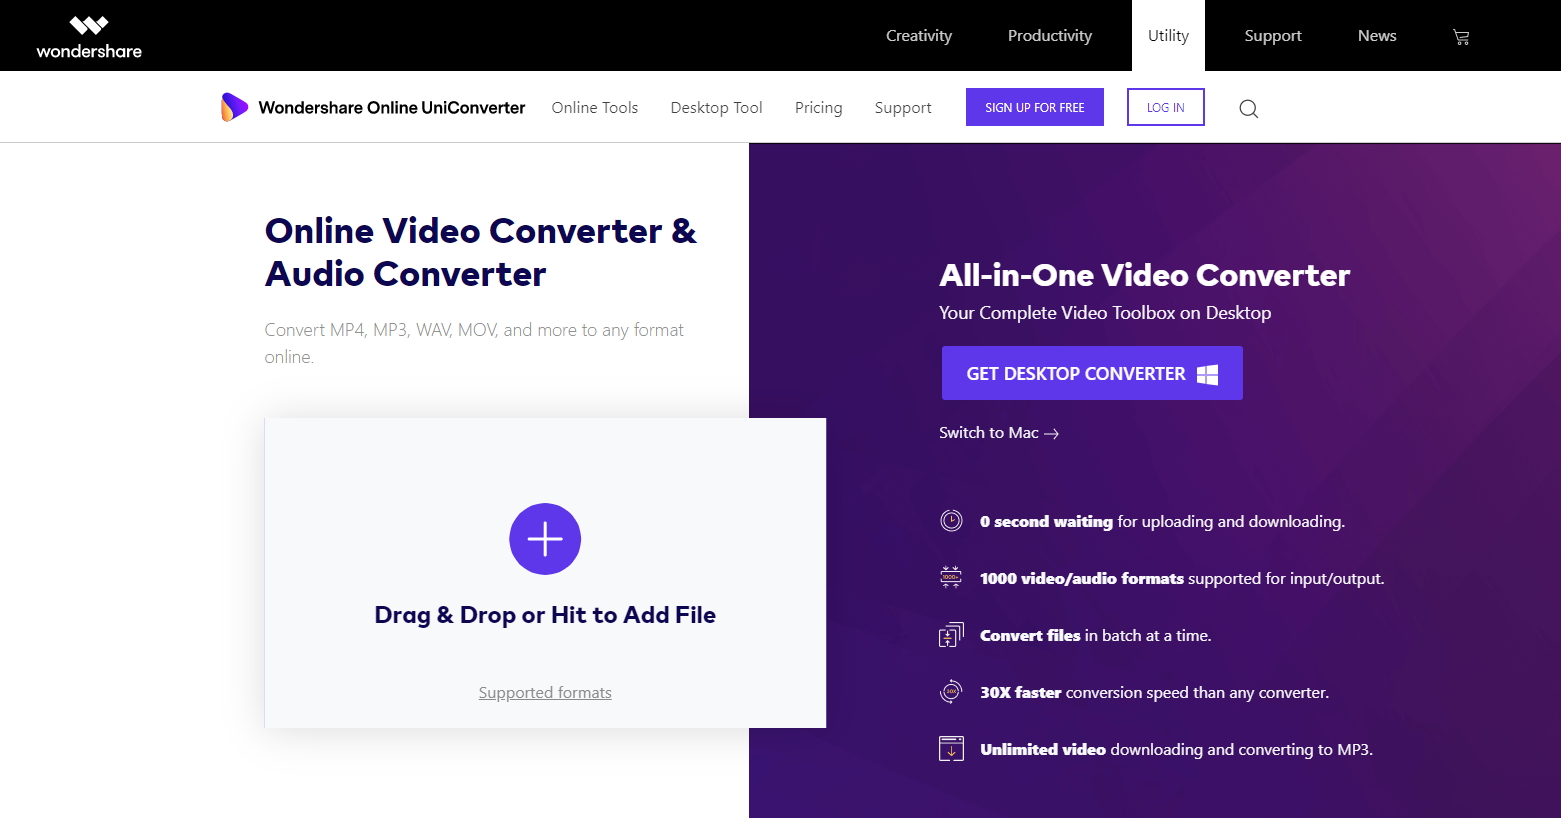Click the batch convert files icon

pos(951,635)
